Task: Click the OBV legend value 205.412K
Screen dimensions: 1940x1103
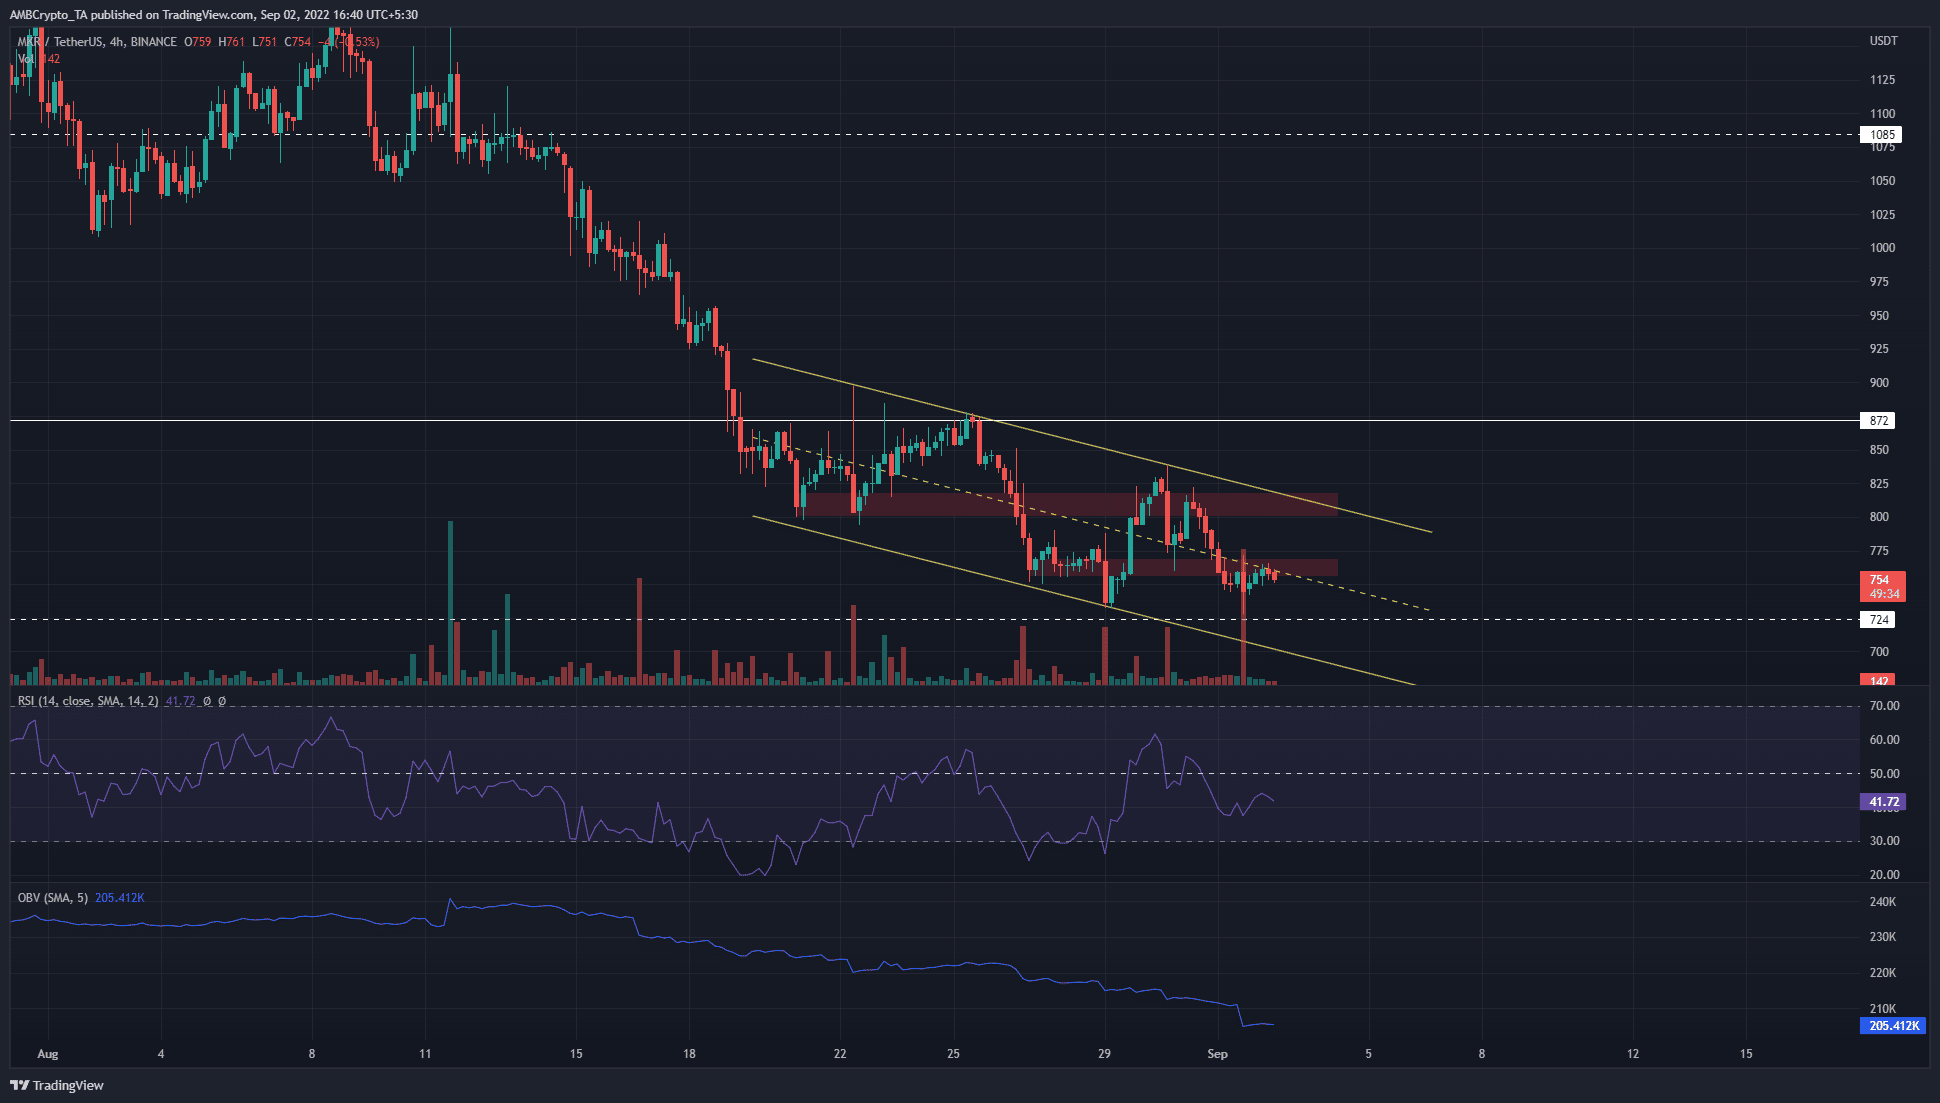Action: 120,898
